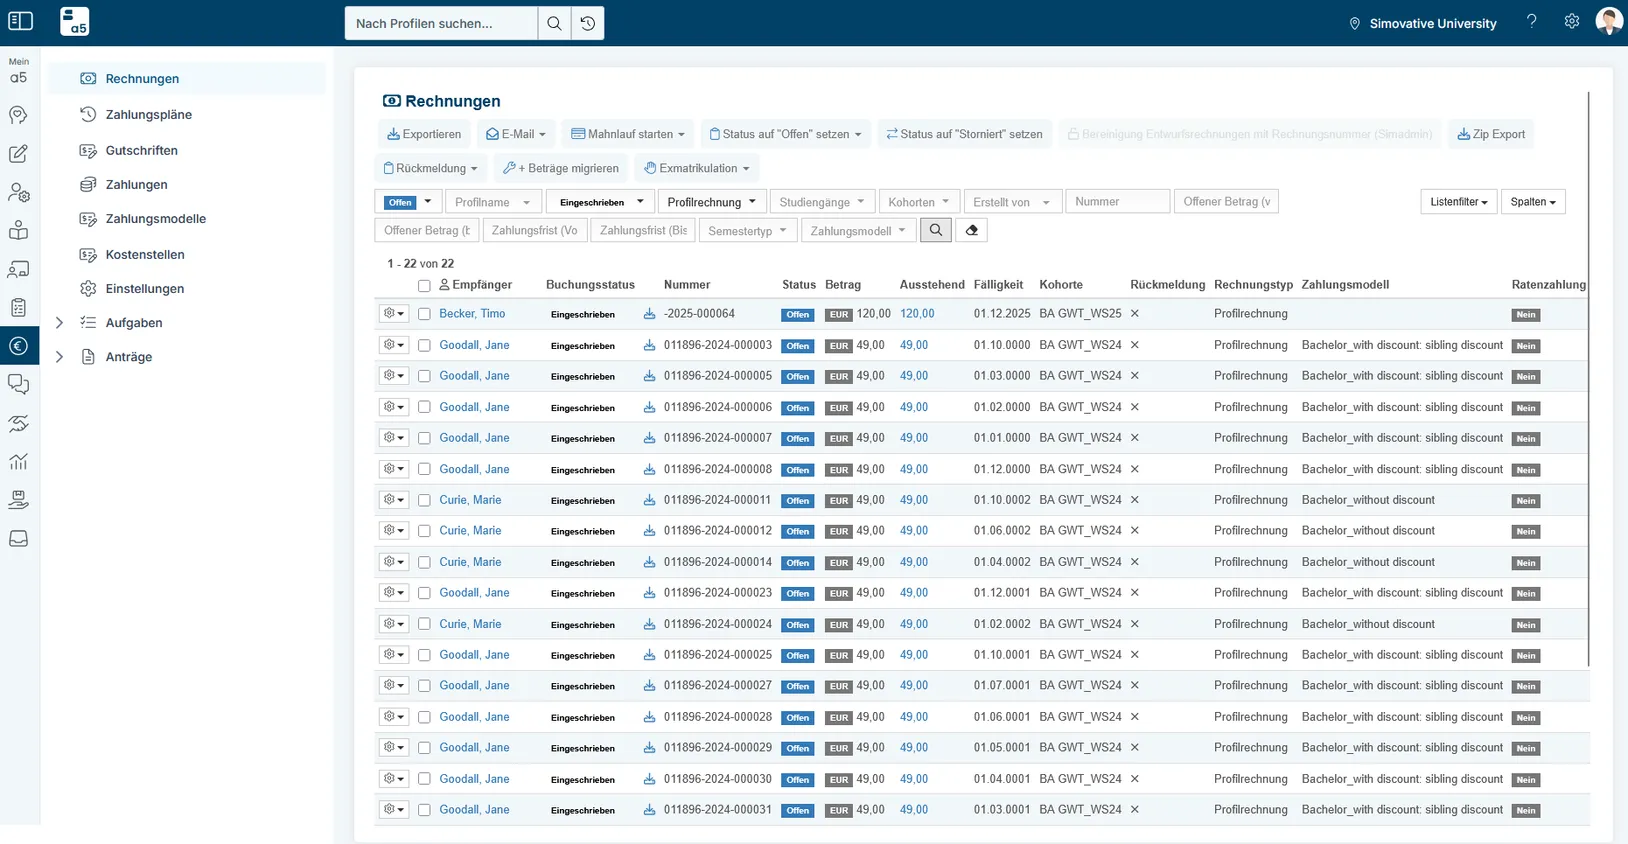Open row actions gear for Becker, Timo
The height and width of the screenshot is (844, 1628).
point(394,314)
